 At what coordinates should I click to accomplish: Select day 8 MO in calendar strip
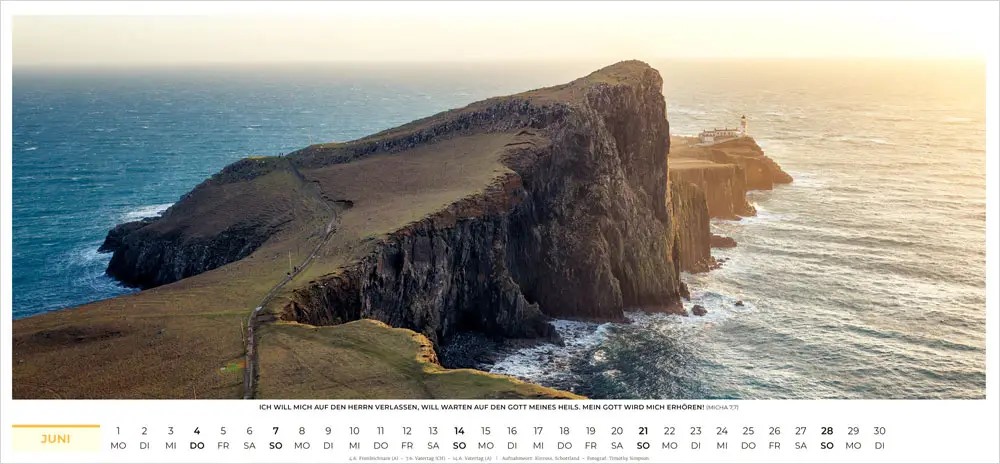pyautogui.click(x=302, y=438)
